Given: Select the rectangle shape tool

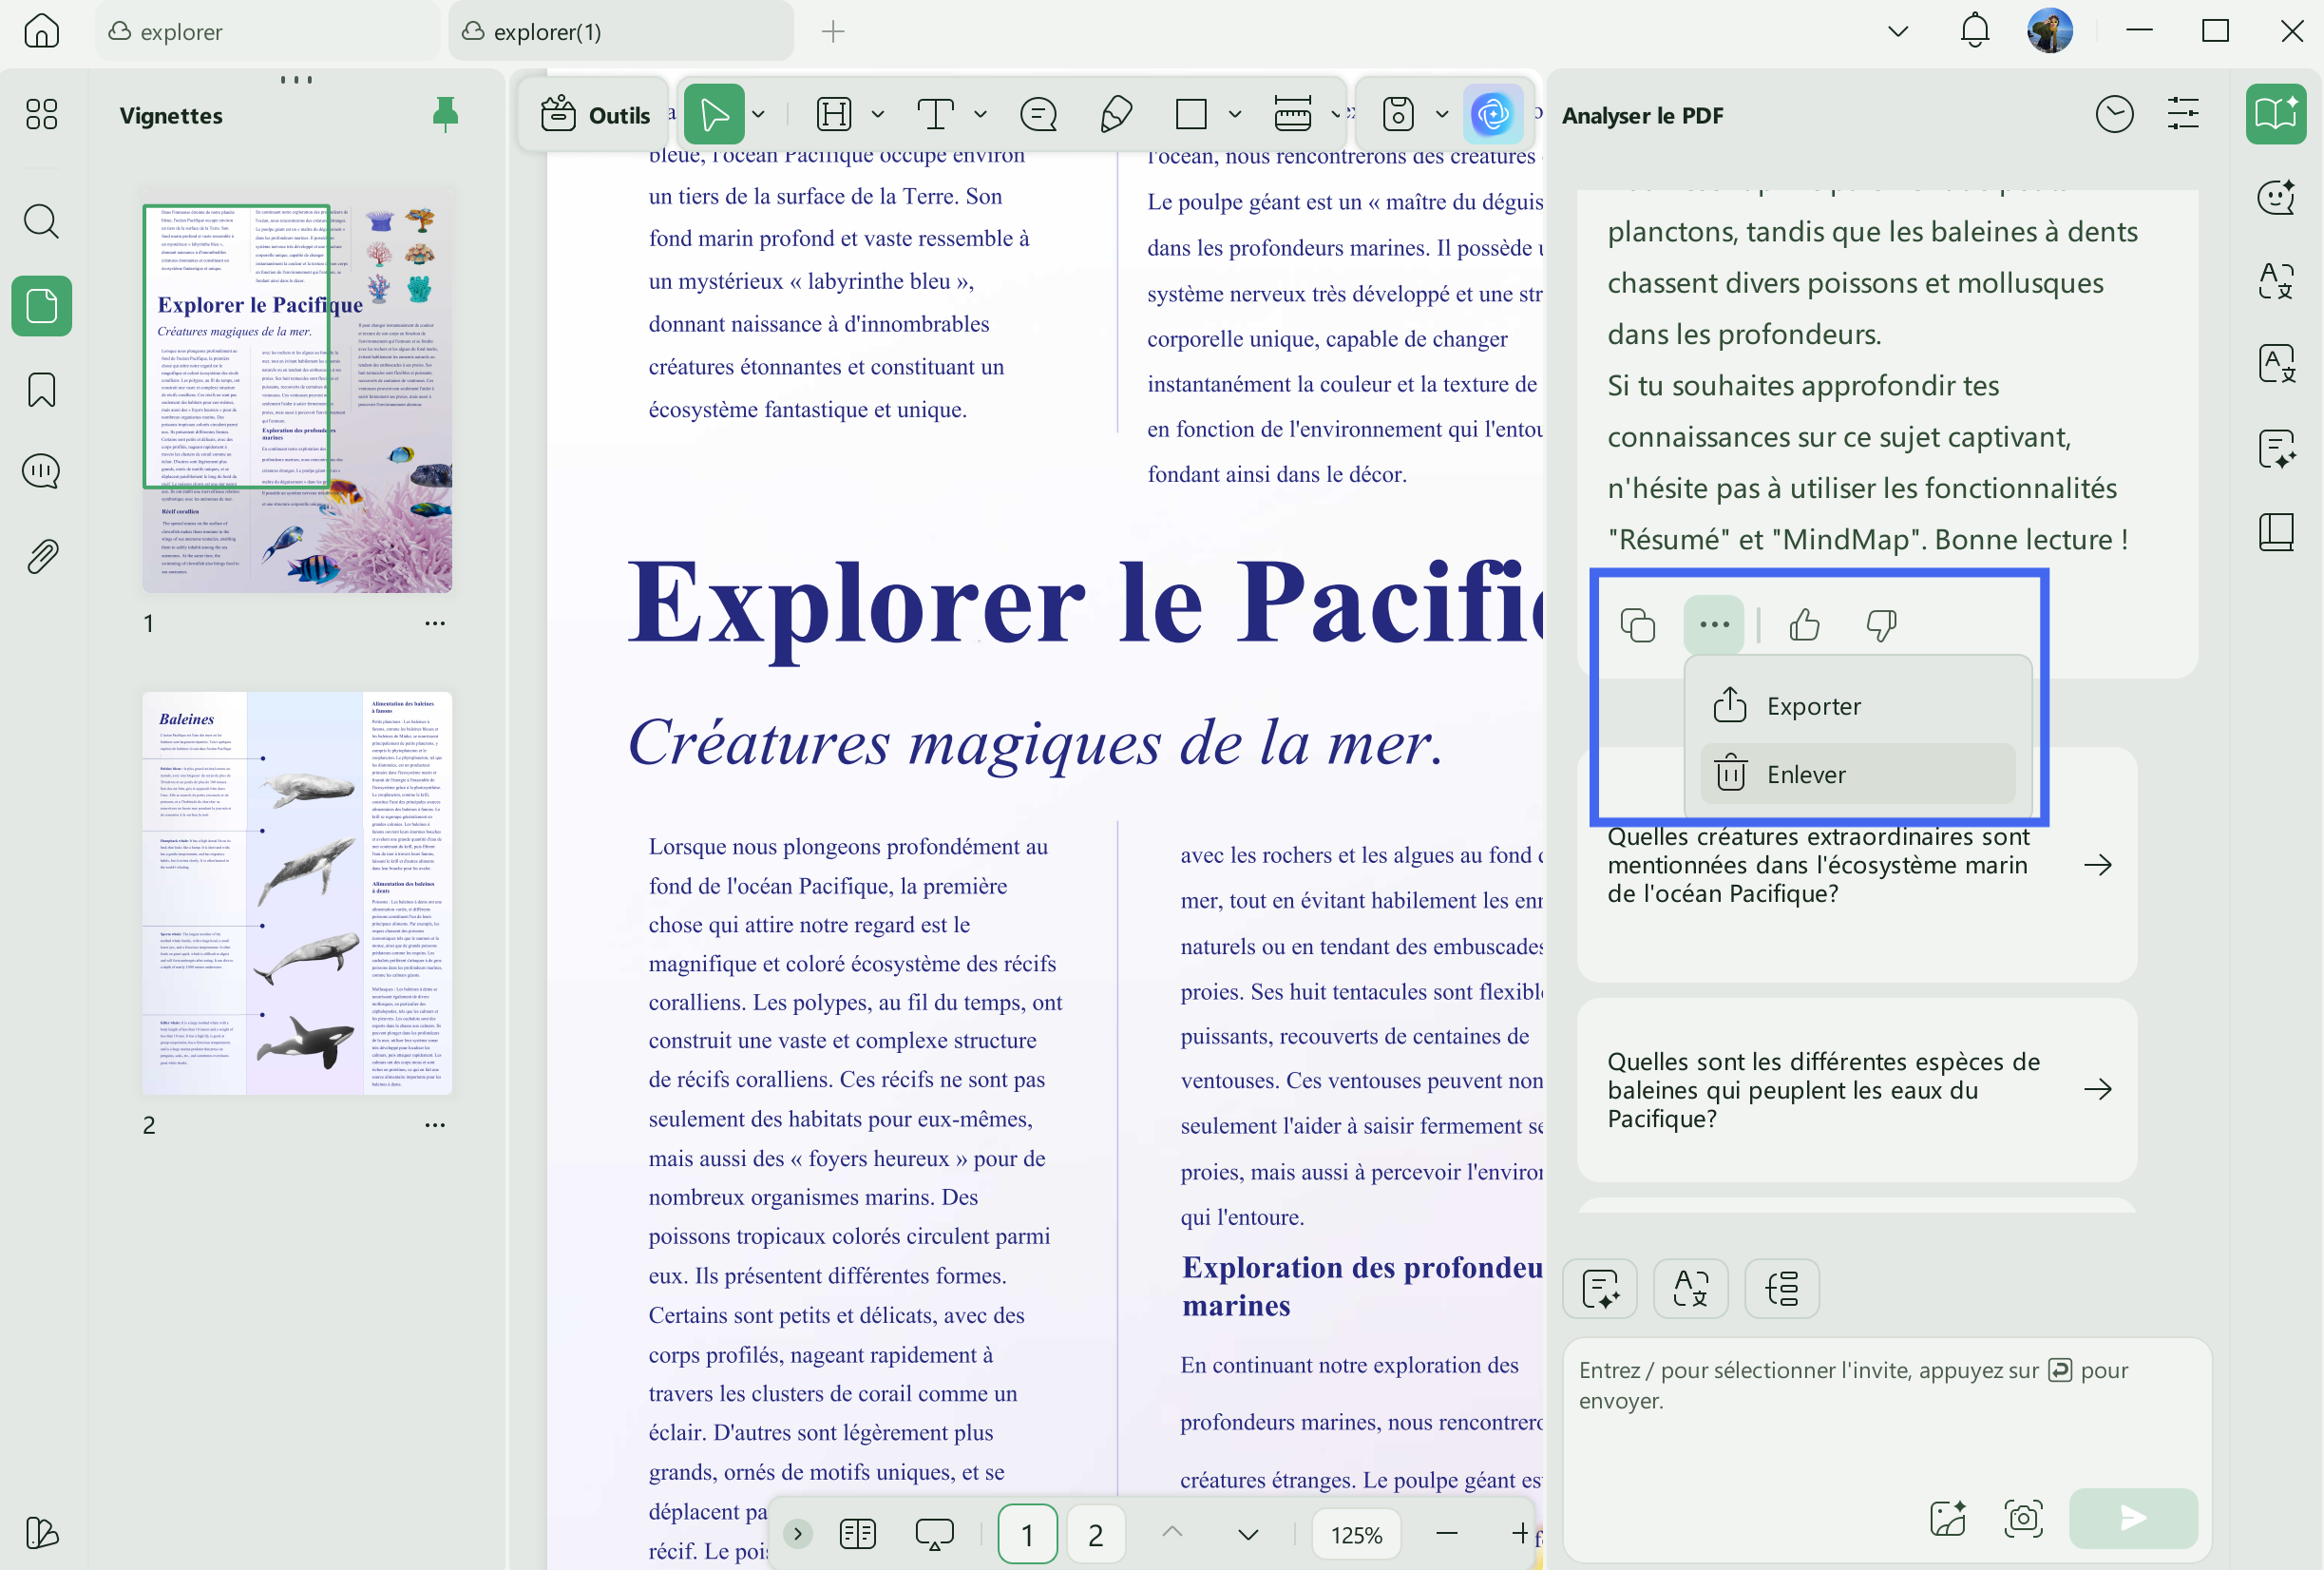Looking at the screenshot, I should click(1191, 115).
